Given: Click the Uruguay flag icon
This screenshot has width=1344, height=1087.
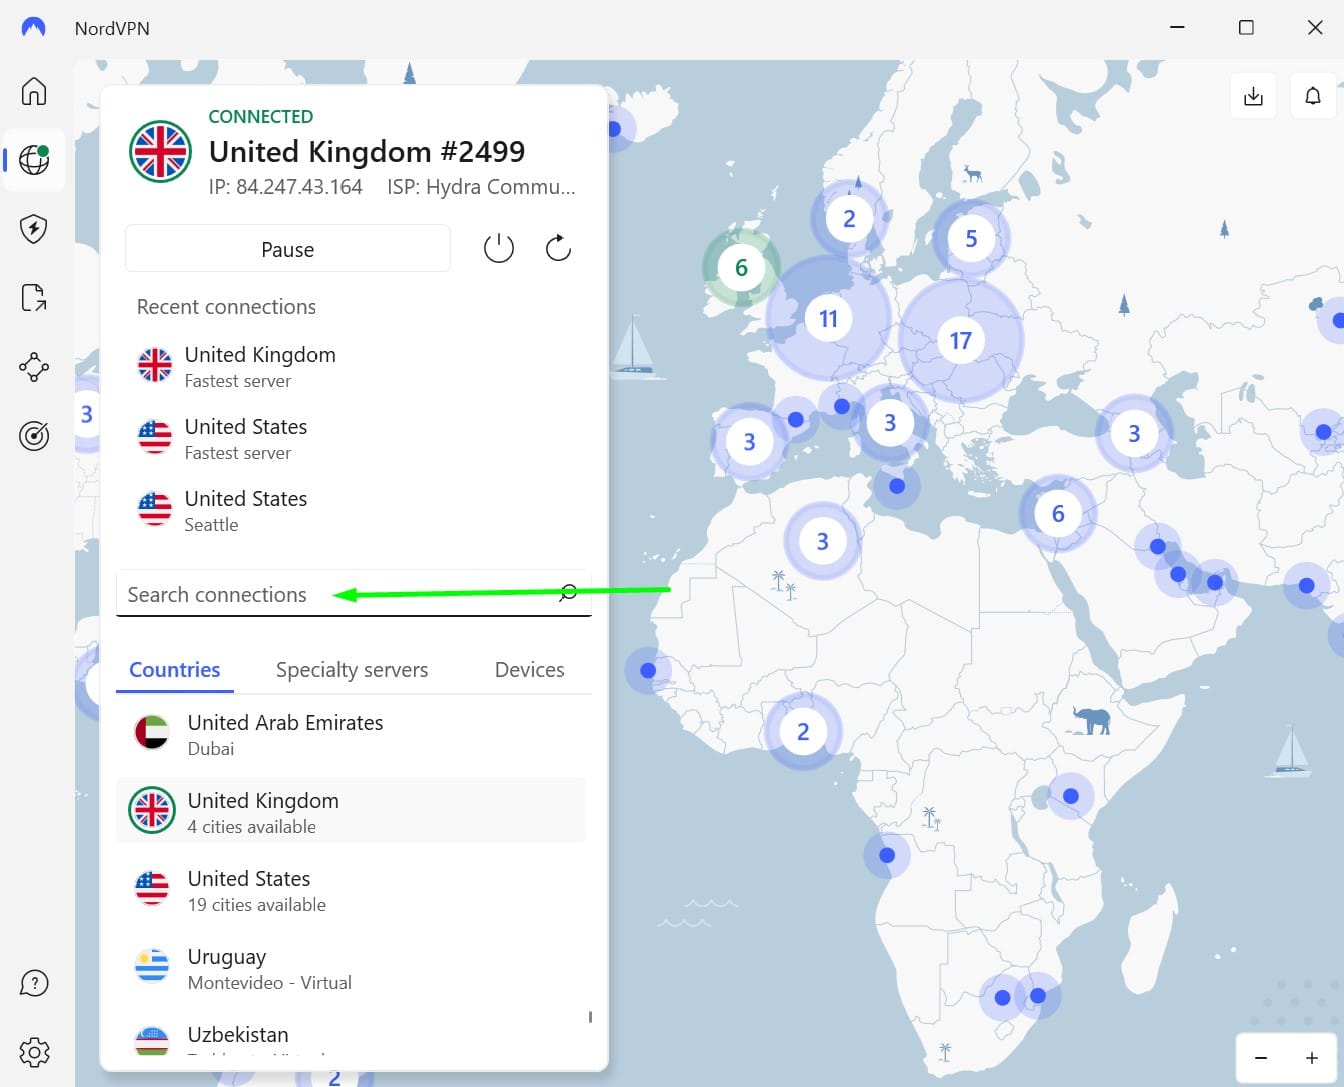Looking at the screenshot, I should (152, 966).
